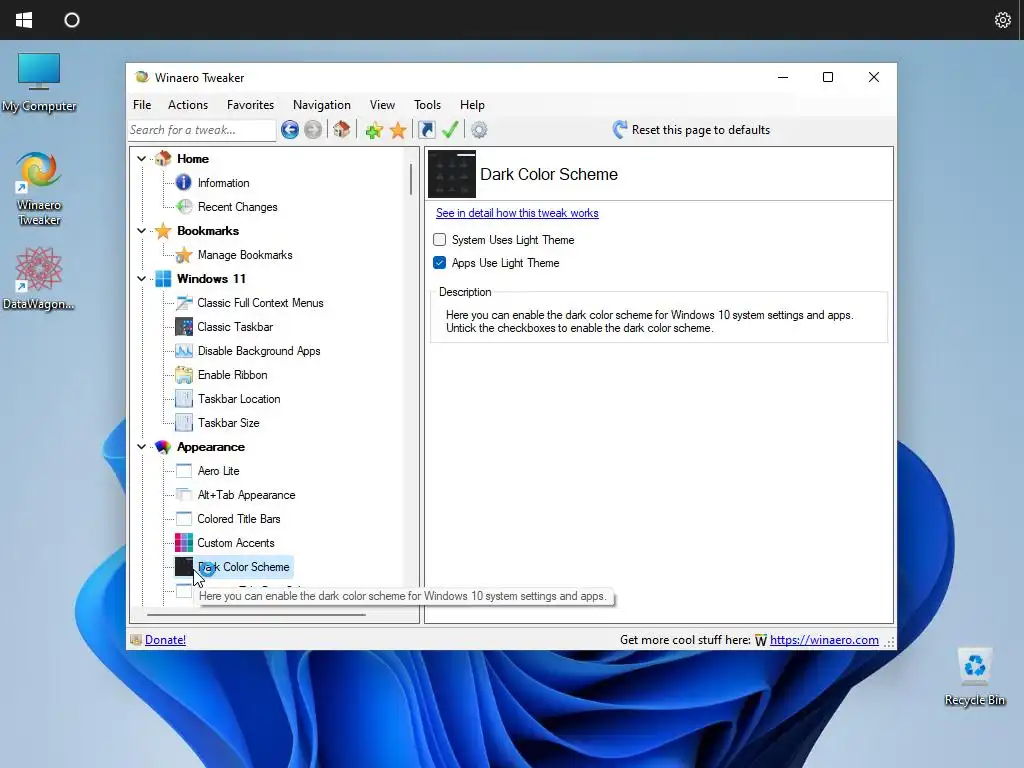Screen dimensions: 1024x768
Task: Open See in detail how this tweak works
Action: click(x=517, y=213)
